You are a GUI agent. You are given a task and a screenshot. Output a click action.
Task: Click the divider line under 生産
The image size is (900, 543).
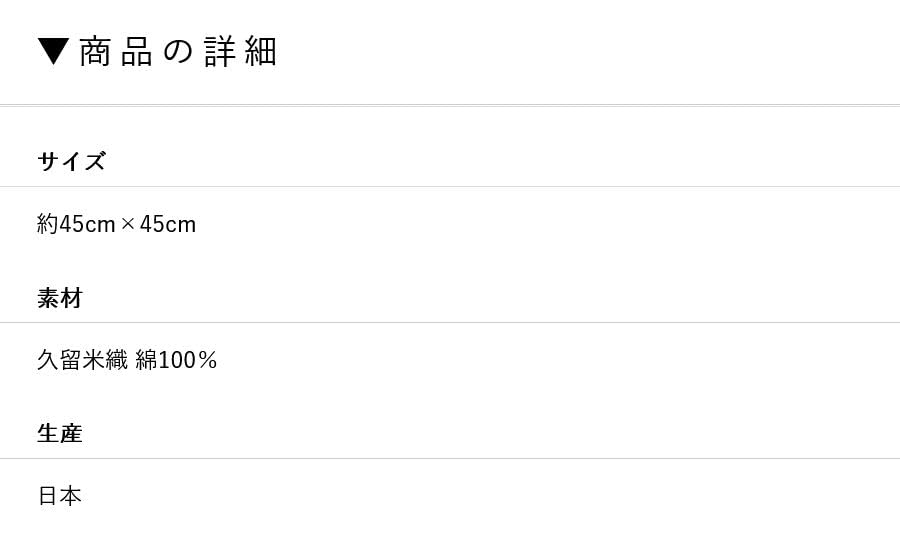[450, 459]
